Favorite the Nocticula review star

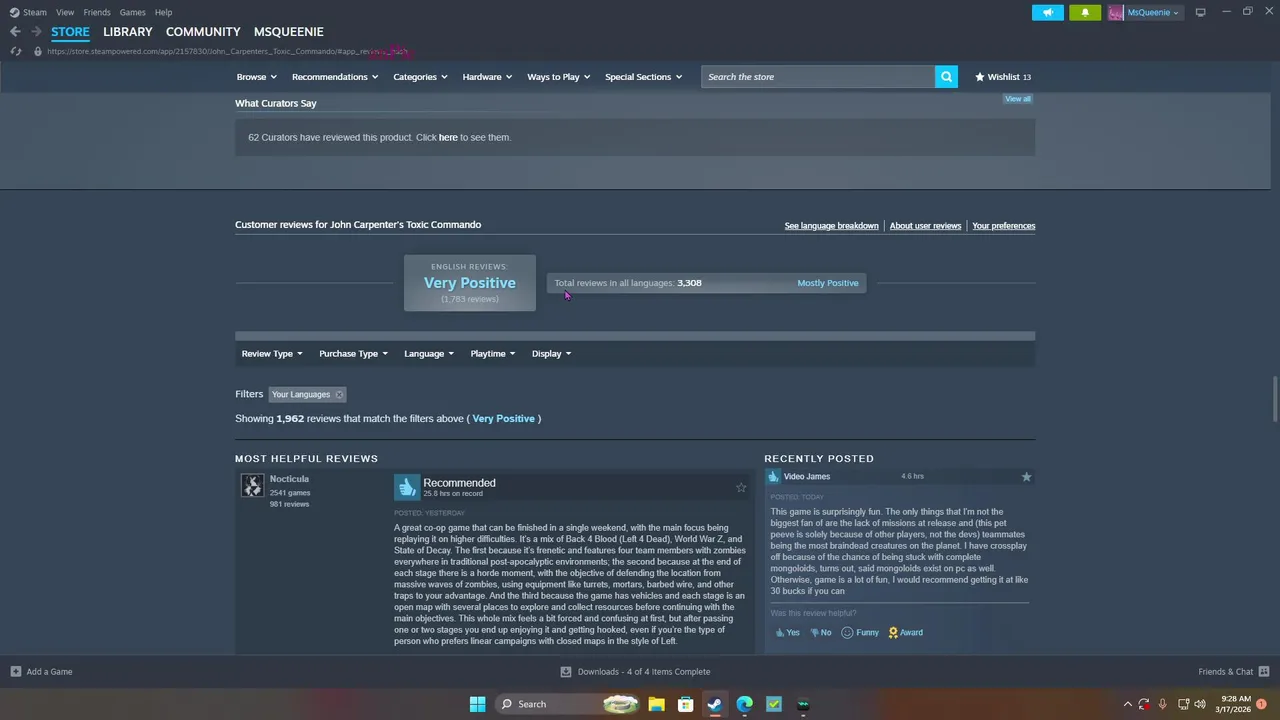point(741,488)
